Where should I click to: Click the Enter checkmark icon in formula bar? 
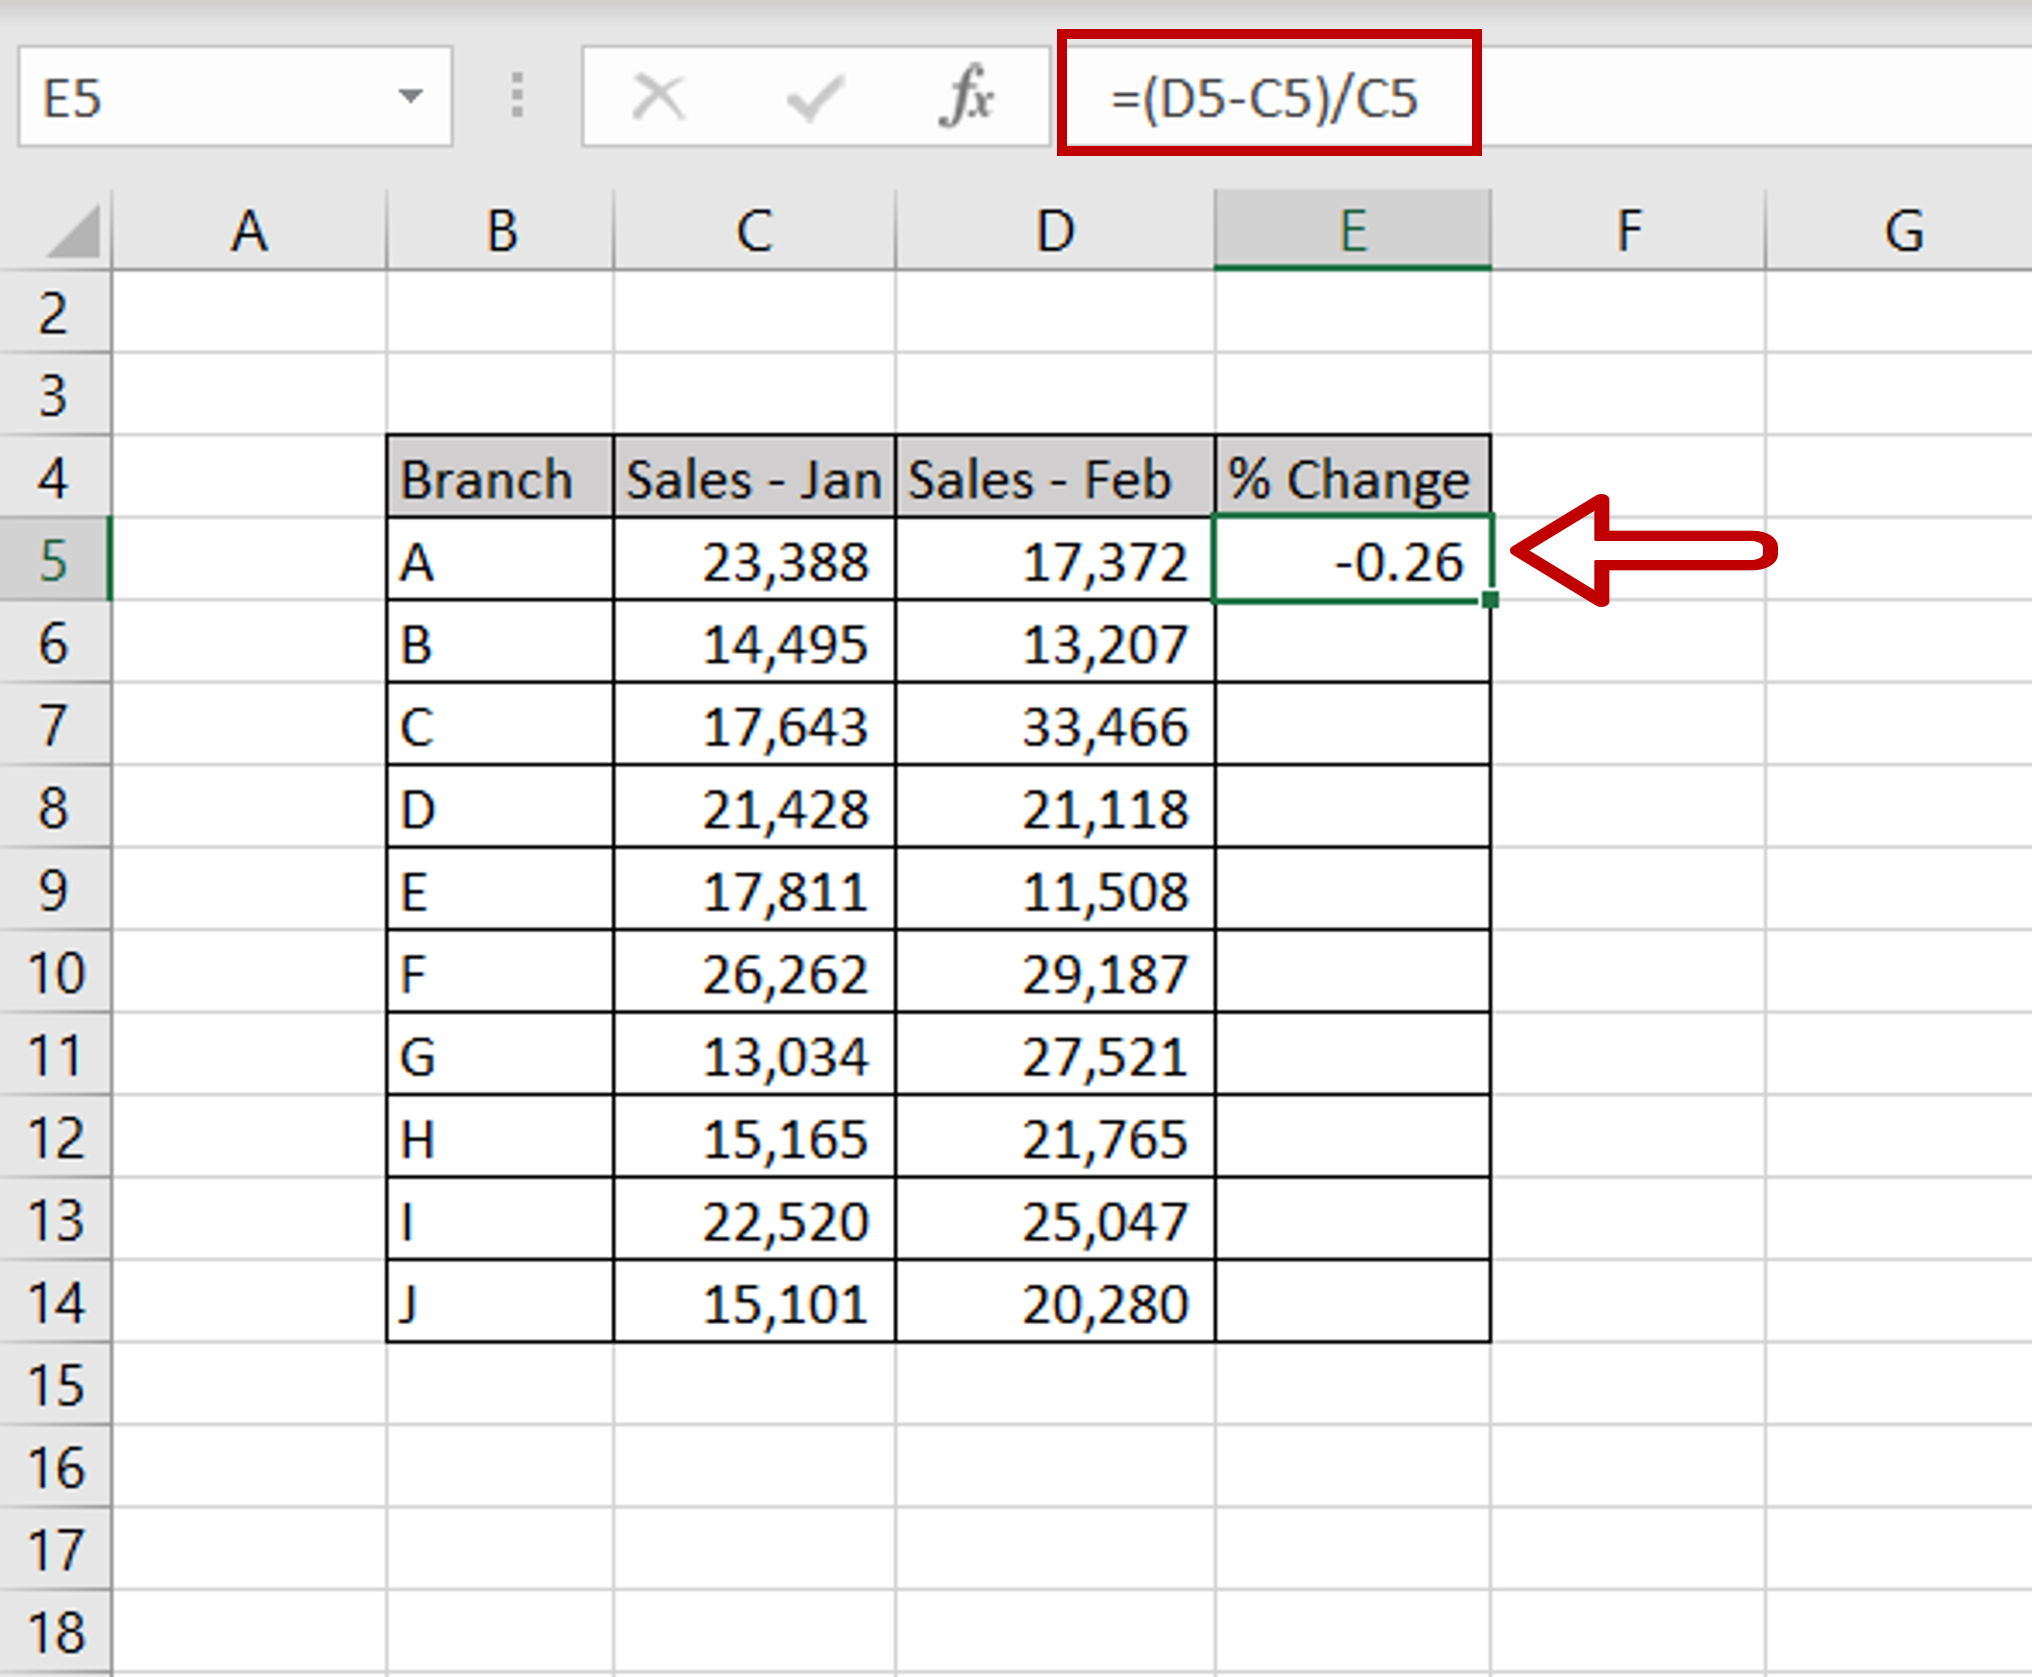click(814, 98)
